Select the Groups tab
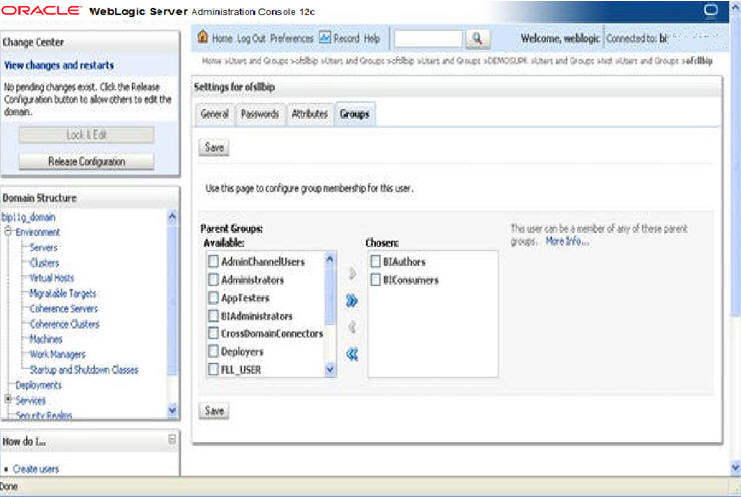 [x=354, y=114]
